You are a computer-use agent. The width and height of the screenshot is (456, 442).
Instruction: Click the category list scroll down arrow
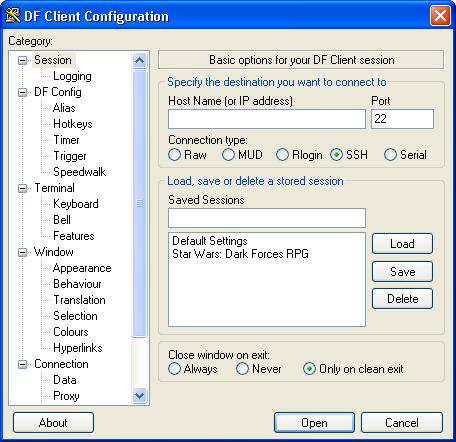[139, 396]
